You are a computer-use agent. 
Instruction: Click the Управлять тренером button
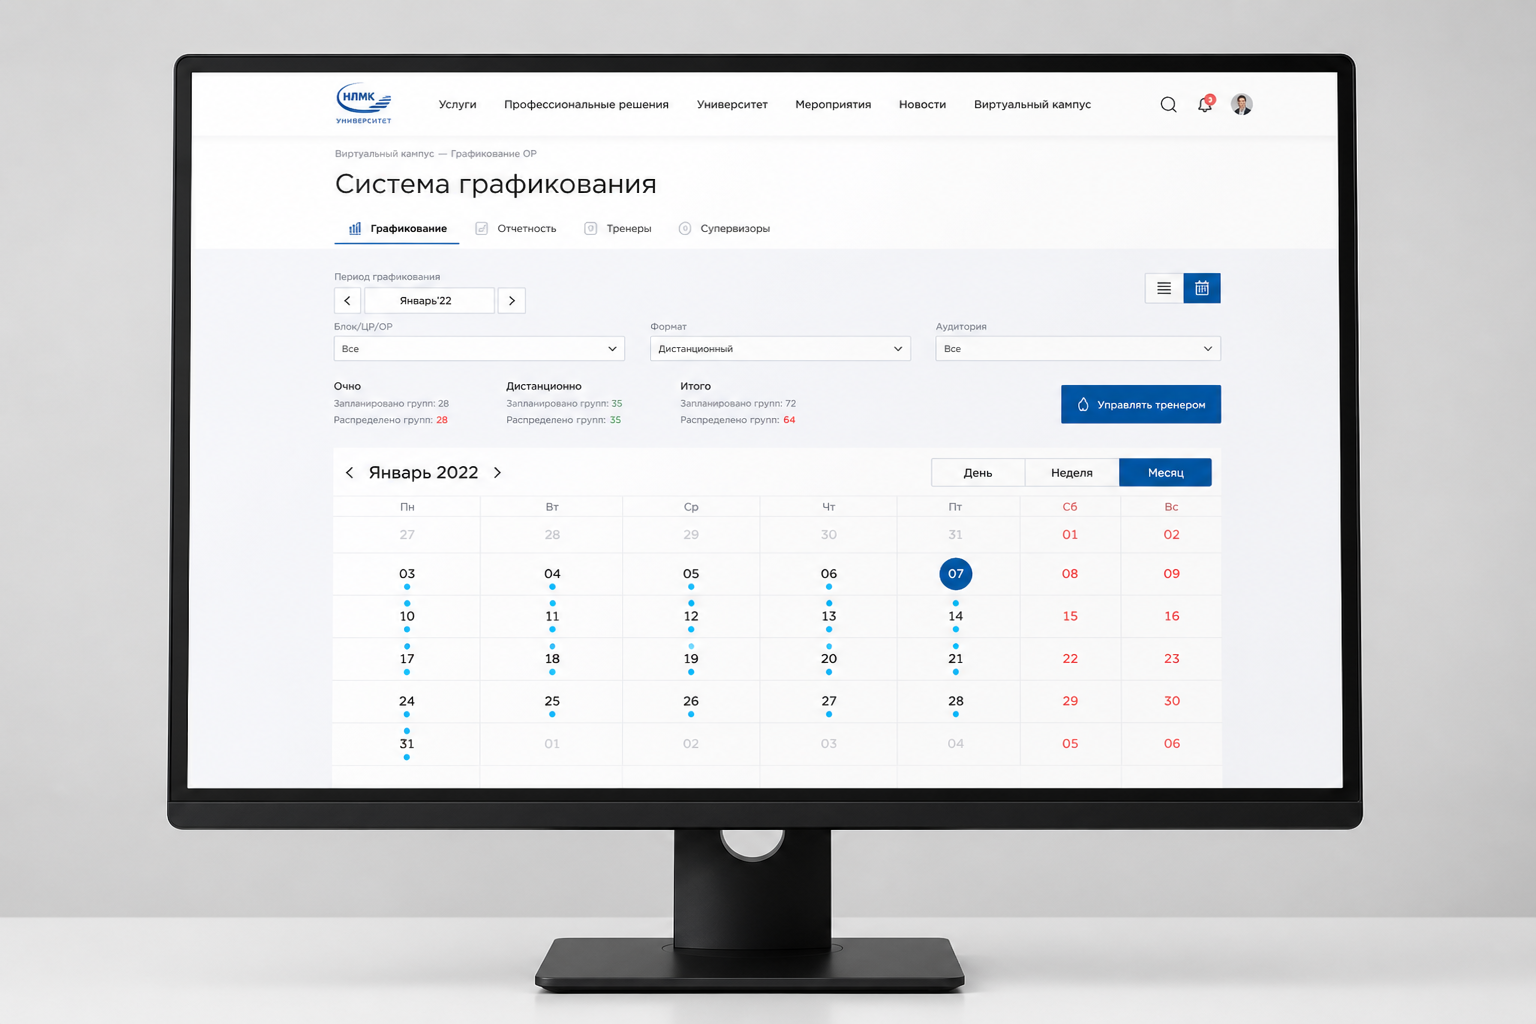pos(1141,404)
